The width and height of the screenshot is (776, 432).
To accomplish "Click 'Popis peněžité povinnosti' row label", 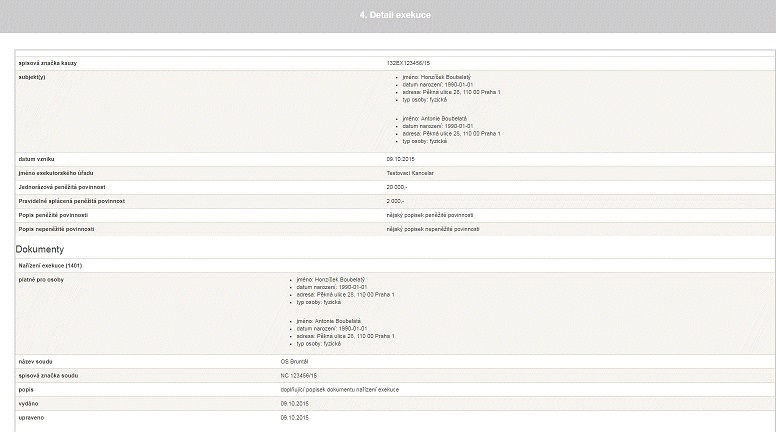I will coord(54,215).
